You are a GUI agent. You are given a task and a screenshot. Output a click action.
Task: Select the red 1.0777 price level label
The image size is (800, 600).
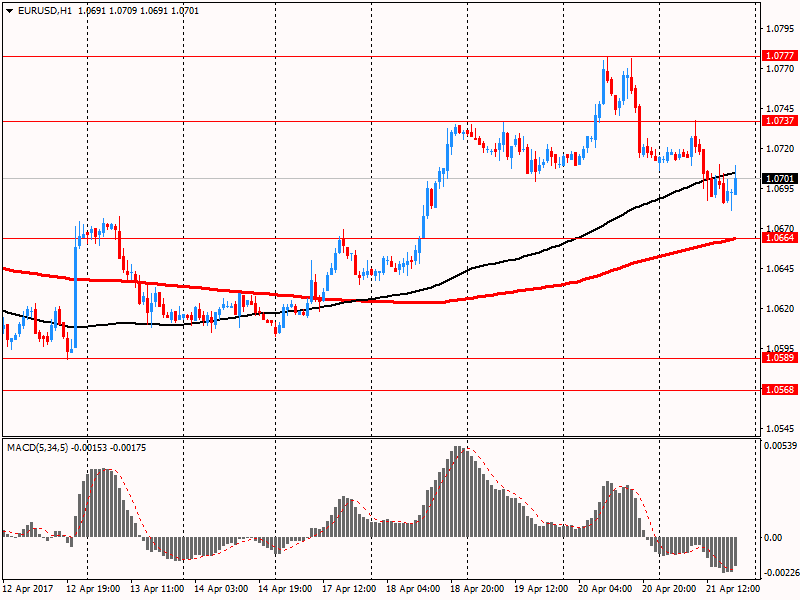pyautogui.click(x=780, y=55)
